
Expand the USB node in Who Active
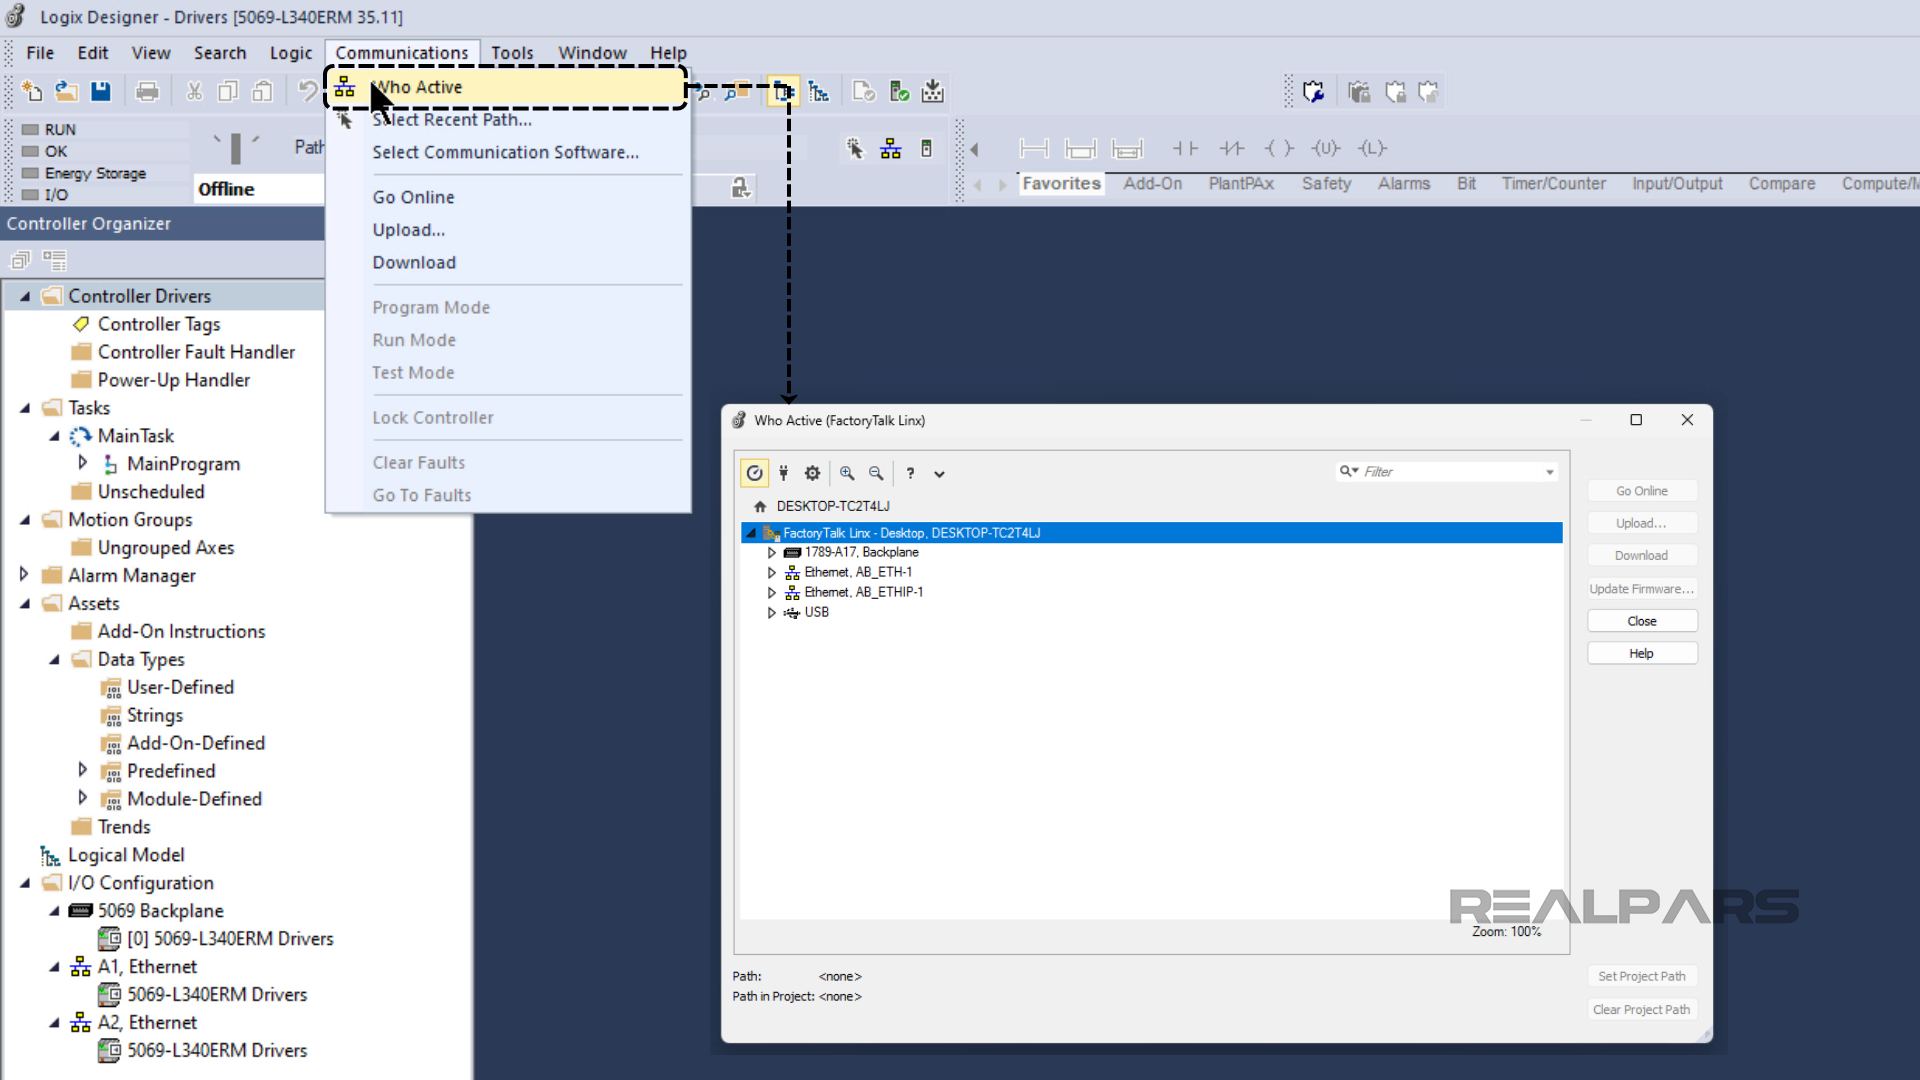coord(771,613)
